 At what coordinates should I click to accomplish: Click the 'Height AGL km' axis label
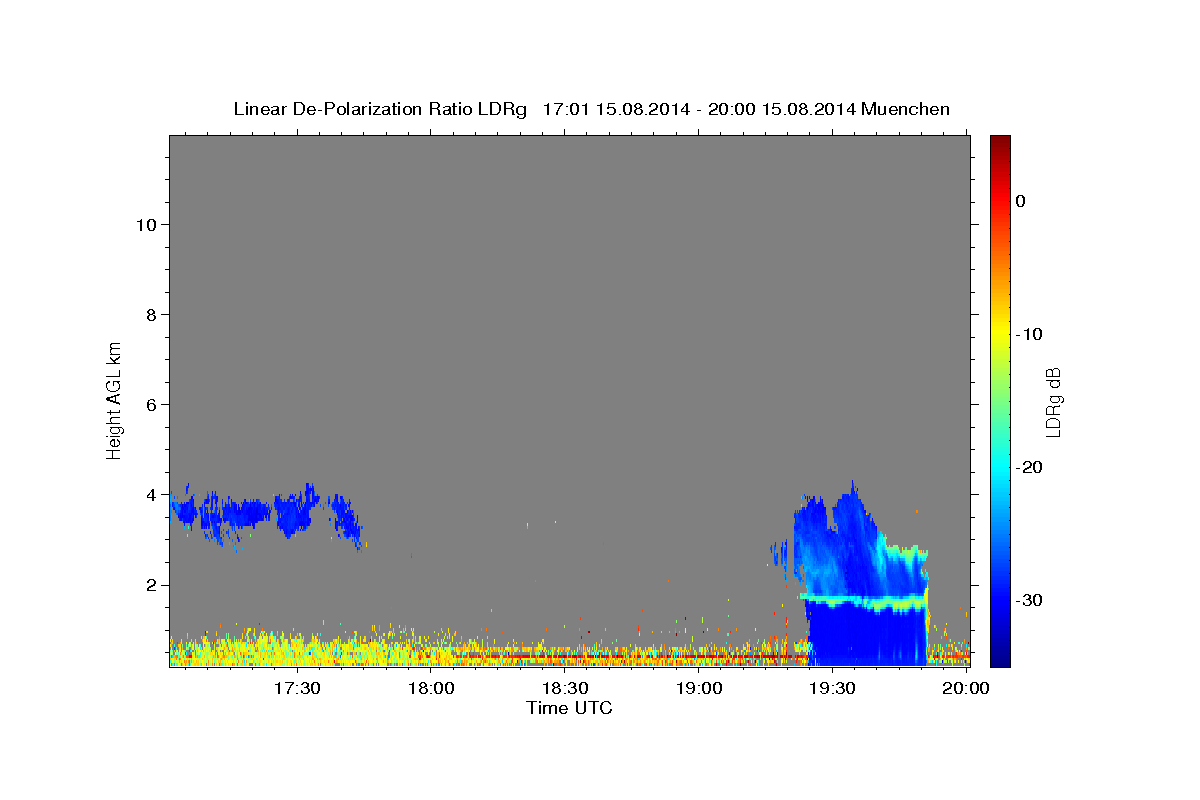[114, 399]
